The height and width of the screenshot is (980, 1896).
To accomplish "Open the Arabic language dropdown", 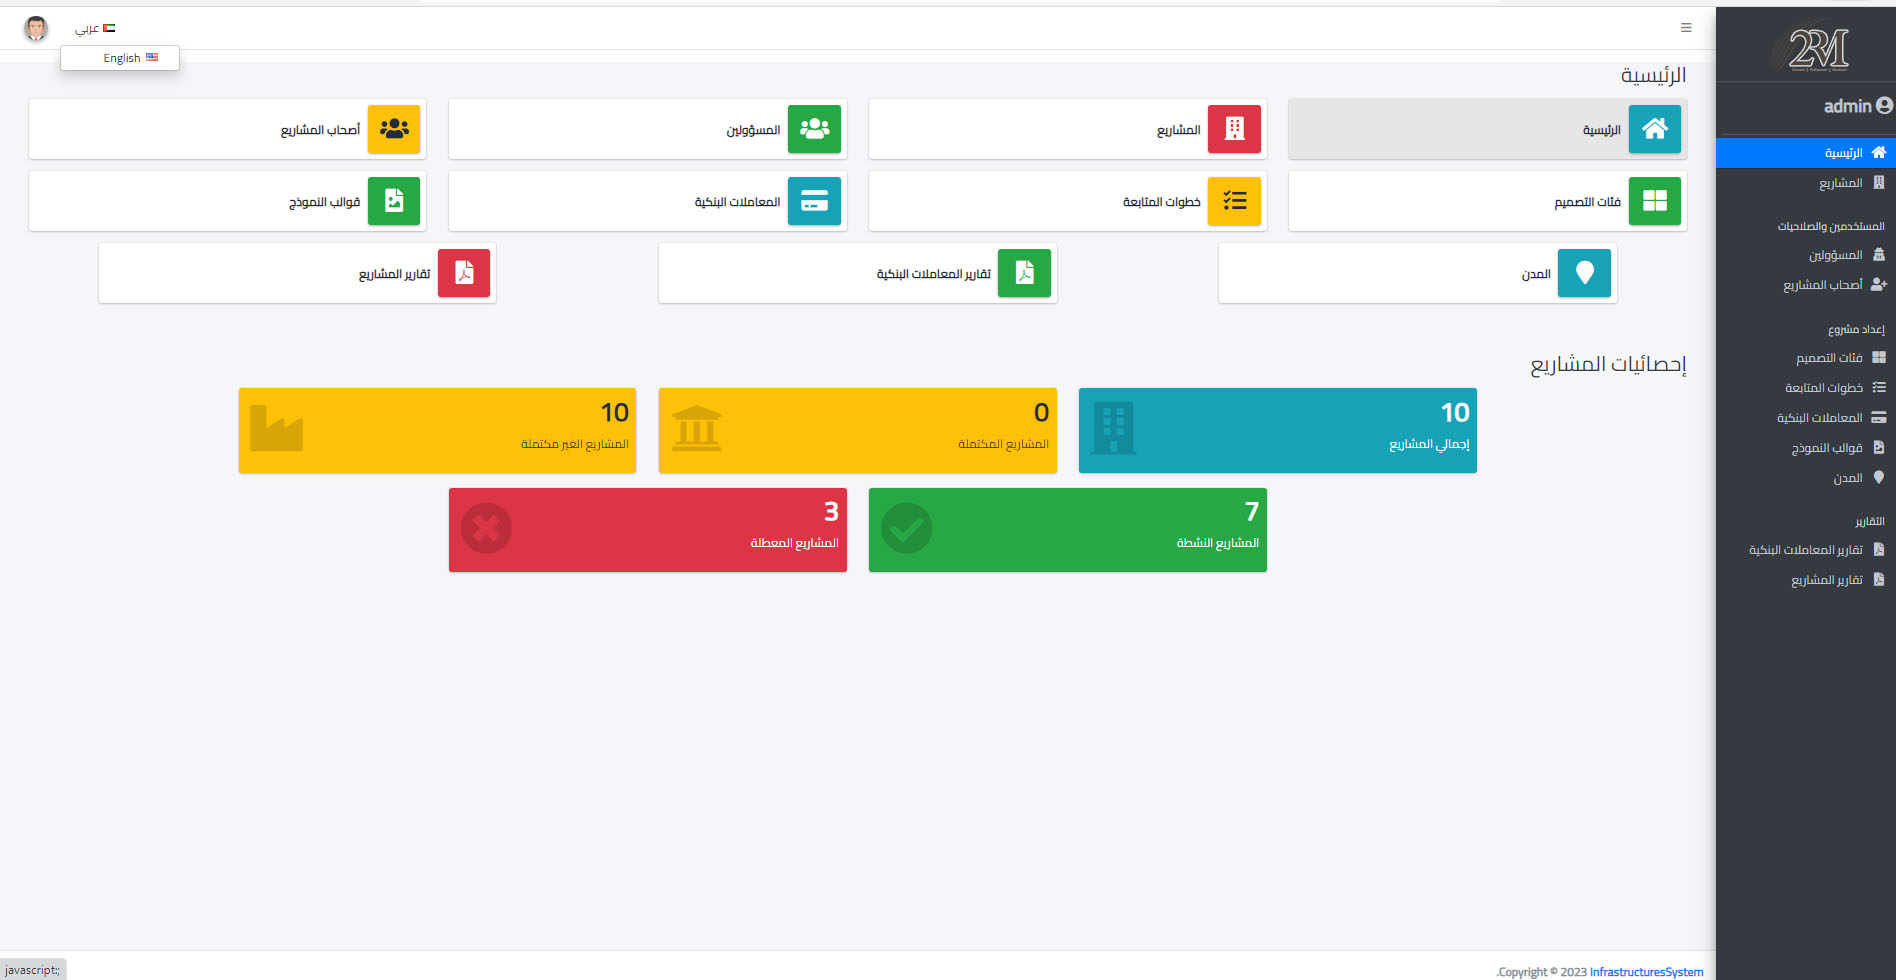I will (x=95, y=28).
